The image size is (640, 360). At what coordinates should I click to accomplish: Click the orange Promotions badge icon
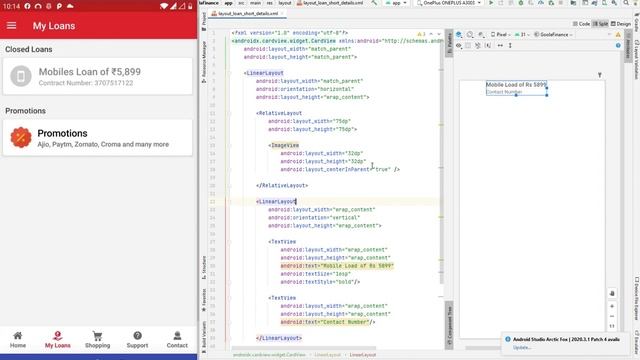tap(21, 138)
